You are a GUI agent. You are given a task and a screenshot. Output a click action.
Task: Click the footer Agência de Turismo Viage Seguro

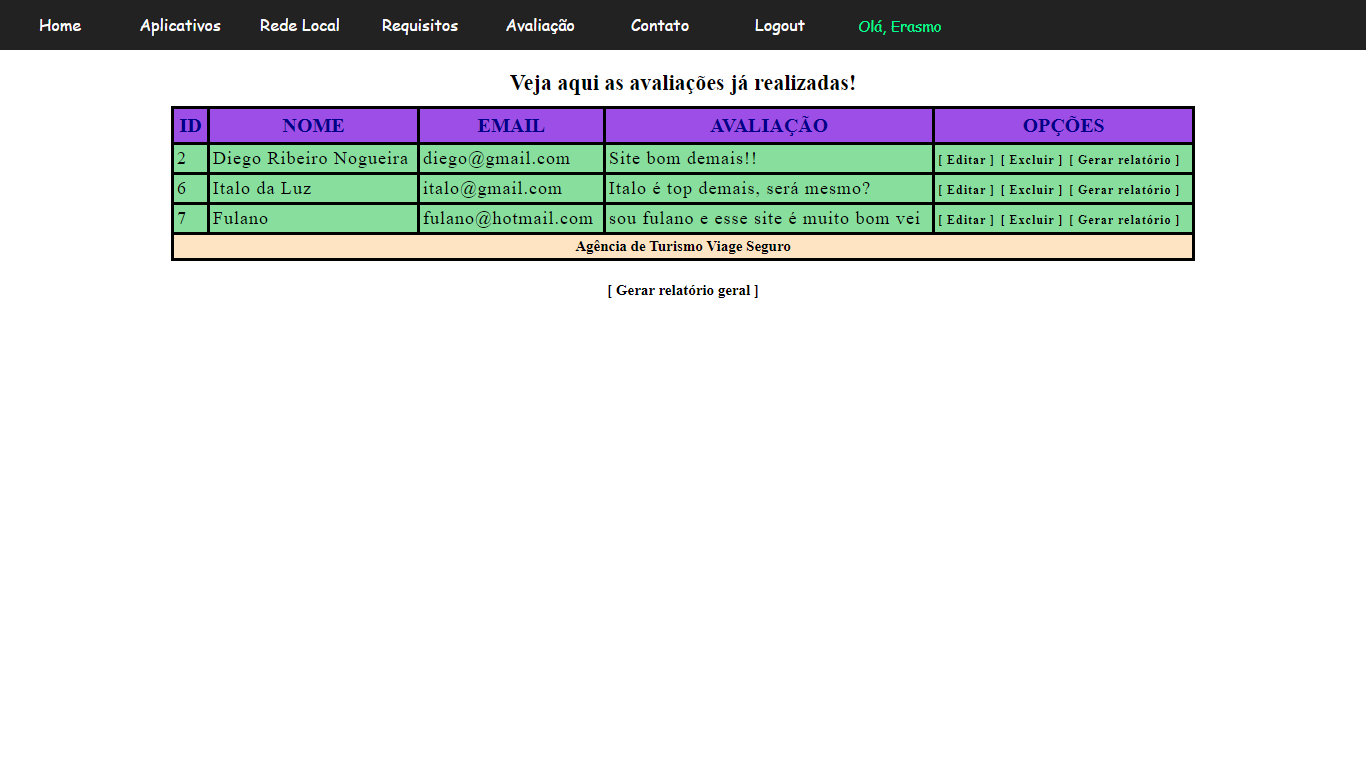683,246
